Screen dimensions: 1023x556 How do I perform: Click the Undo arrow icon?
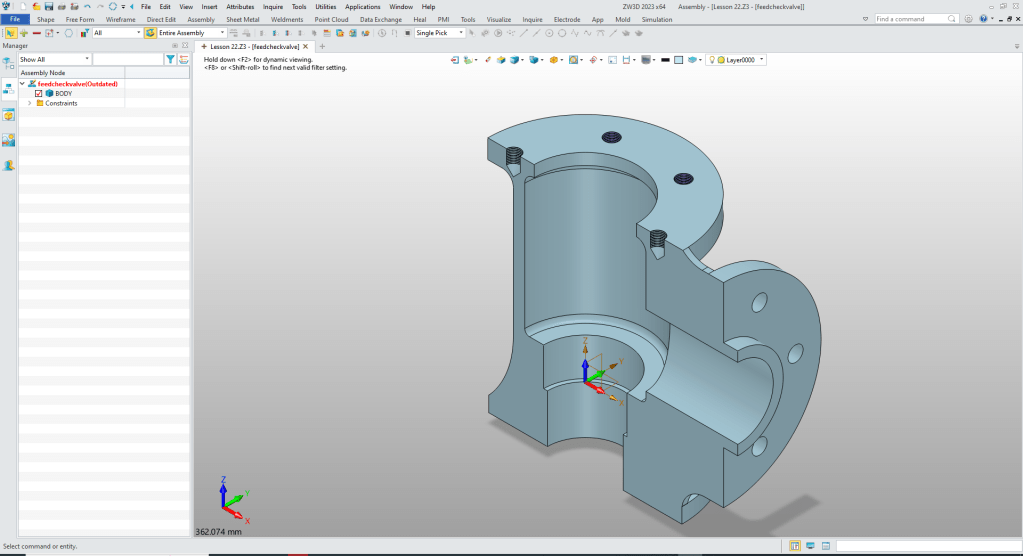pos(87,6)
